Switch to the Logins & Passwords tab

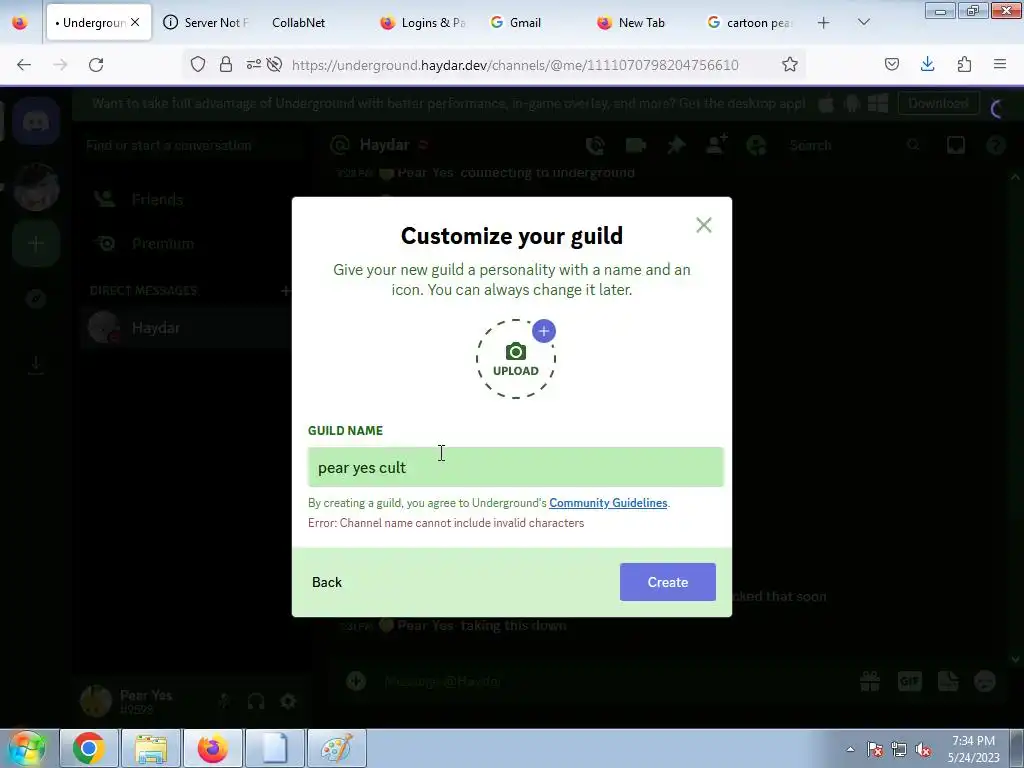[424, 22]
